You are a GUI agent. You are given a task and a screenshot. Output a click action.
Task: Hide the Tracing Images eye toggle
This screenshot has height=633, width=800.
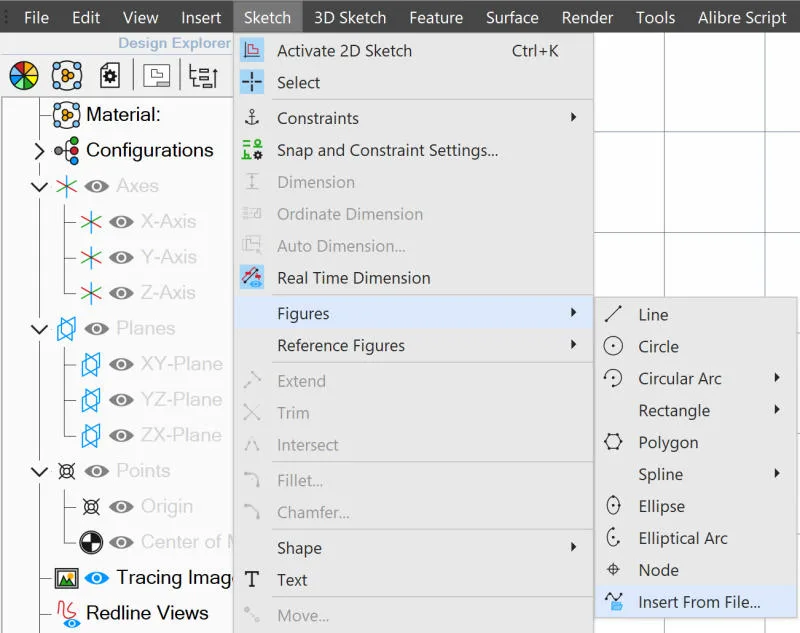(x=96, y=578)
